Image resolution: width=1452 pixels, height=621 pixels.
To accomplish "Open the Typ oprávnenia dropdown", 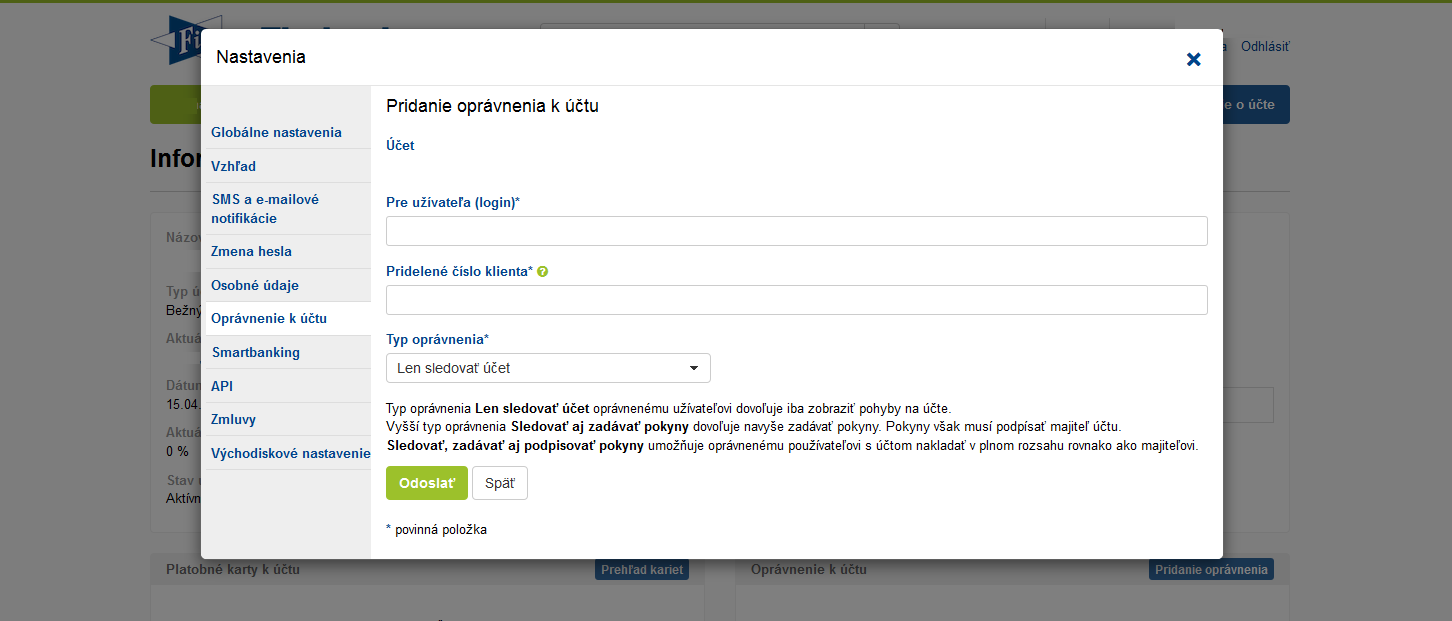I will 548,368.
